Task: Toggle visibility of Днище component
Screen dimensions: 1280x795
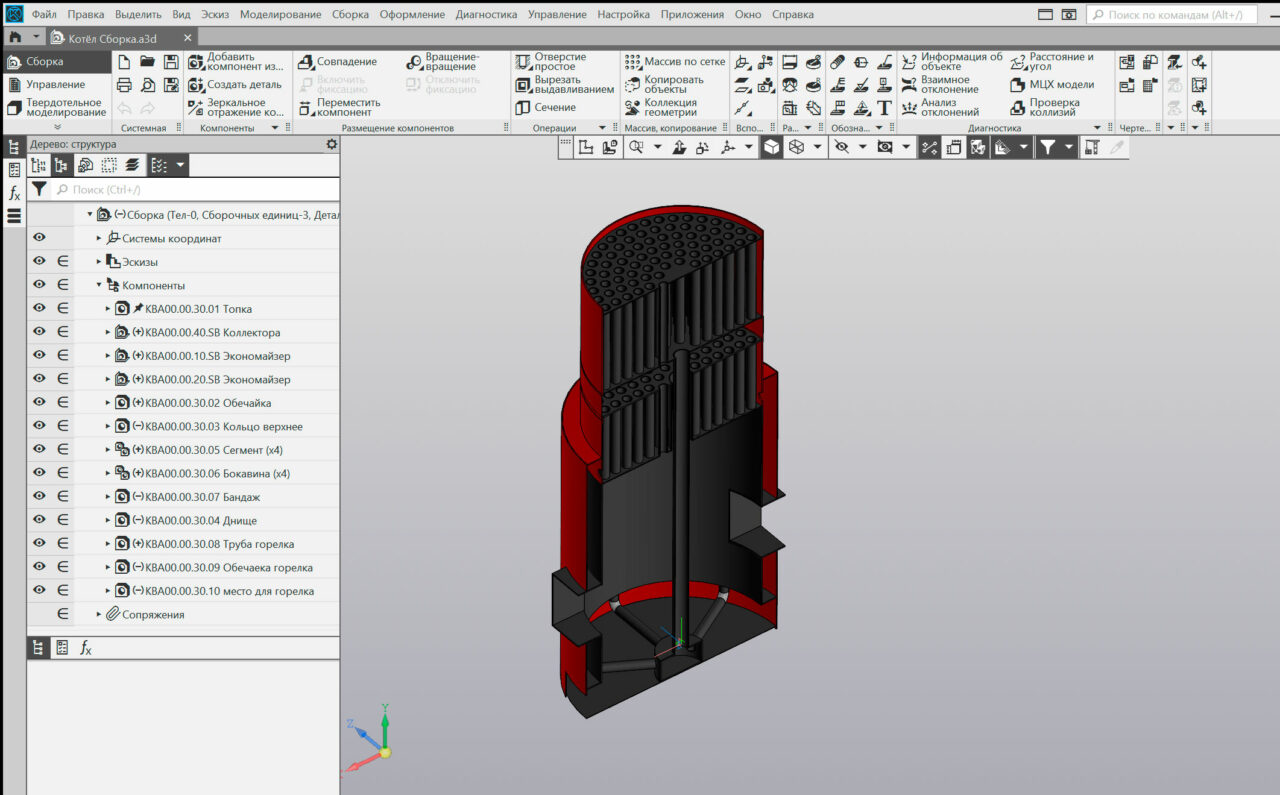Action: point(39,520)
